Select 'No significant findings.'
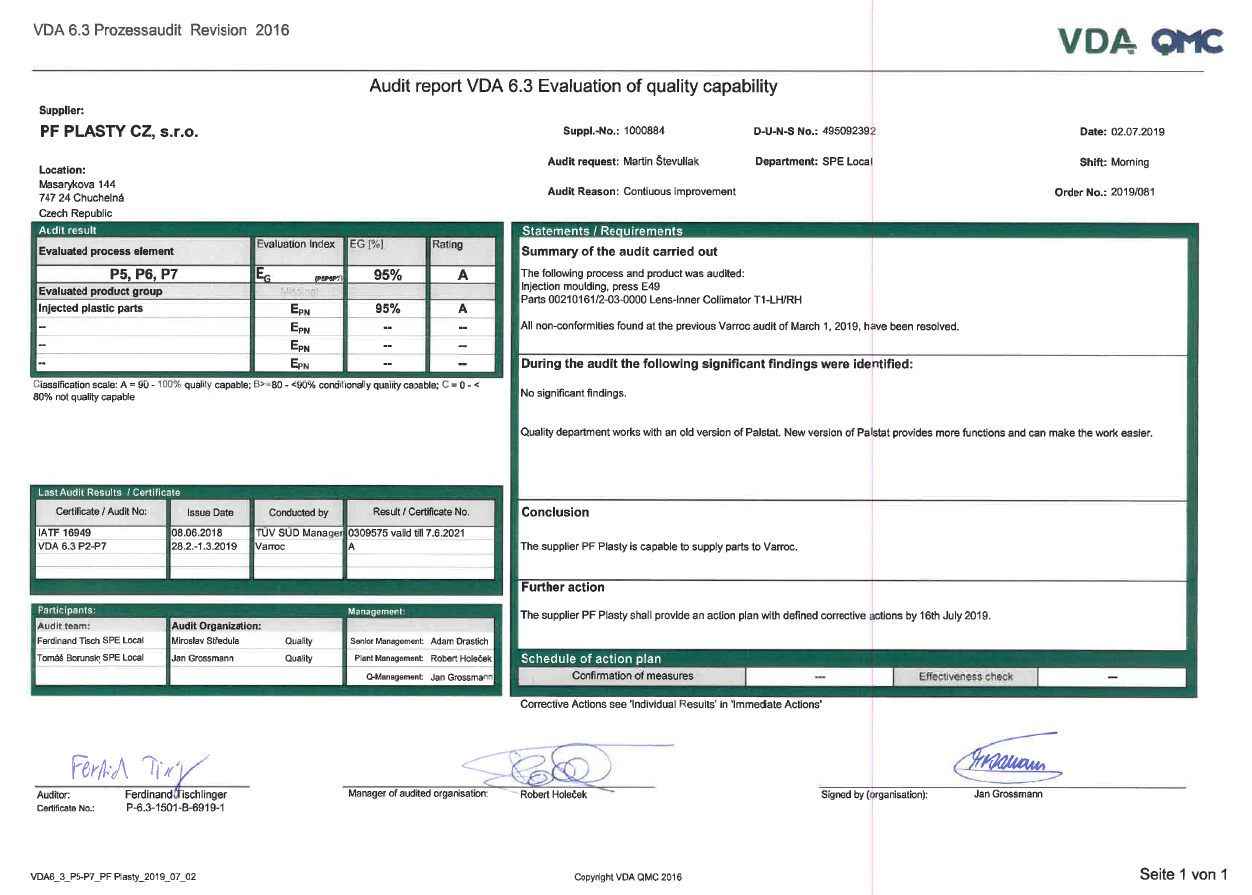Viewport: 1252px width, 895px height. pyautogui.click(x=574, y=393)
